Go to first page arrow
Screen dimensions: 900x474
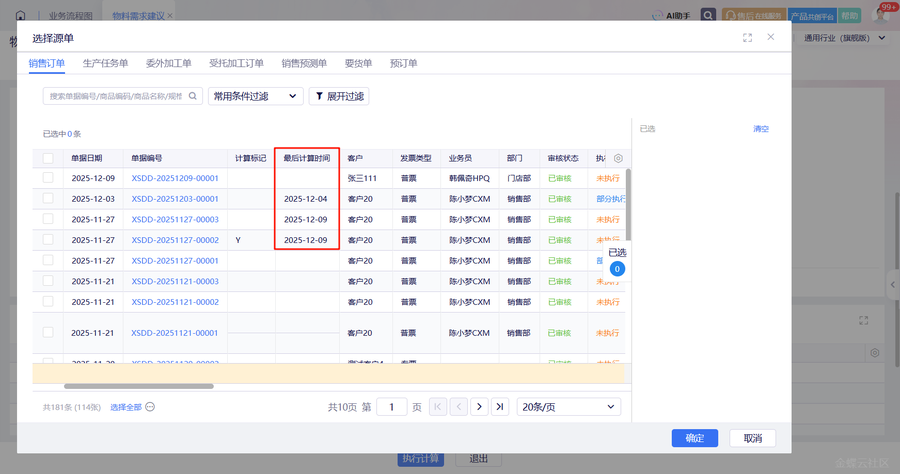tap(437, 407)
